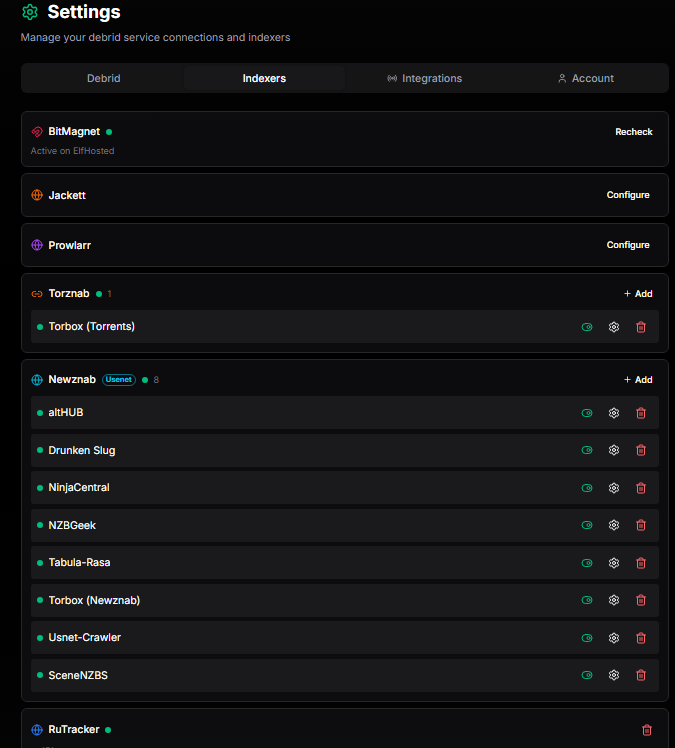The width and height of the screenshot is (675, 748).
Task: Switch off the Torbox (Torrents) toggle
Action: [x=587, y=327]
